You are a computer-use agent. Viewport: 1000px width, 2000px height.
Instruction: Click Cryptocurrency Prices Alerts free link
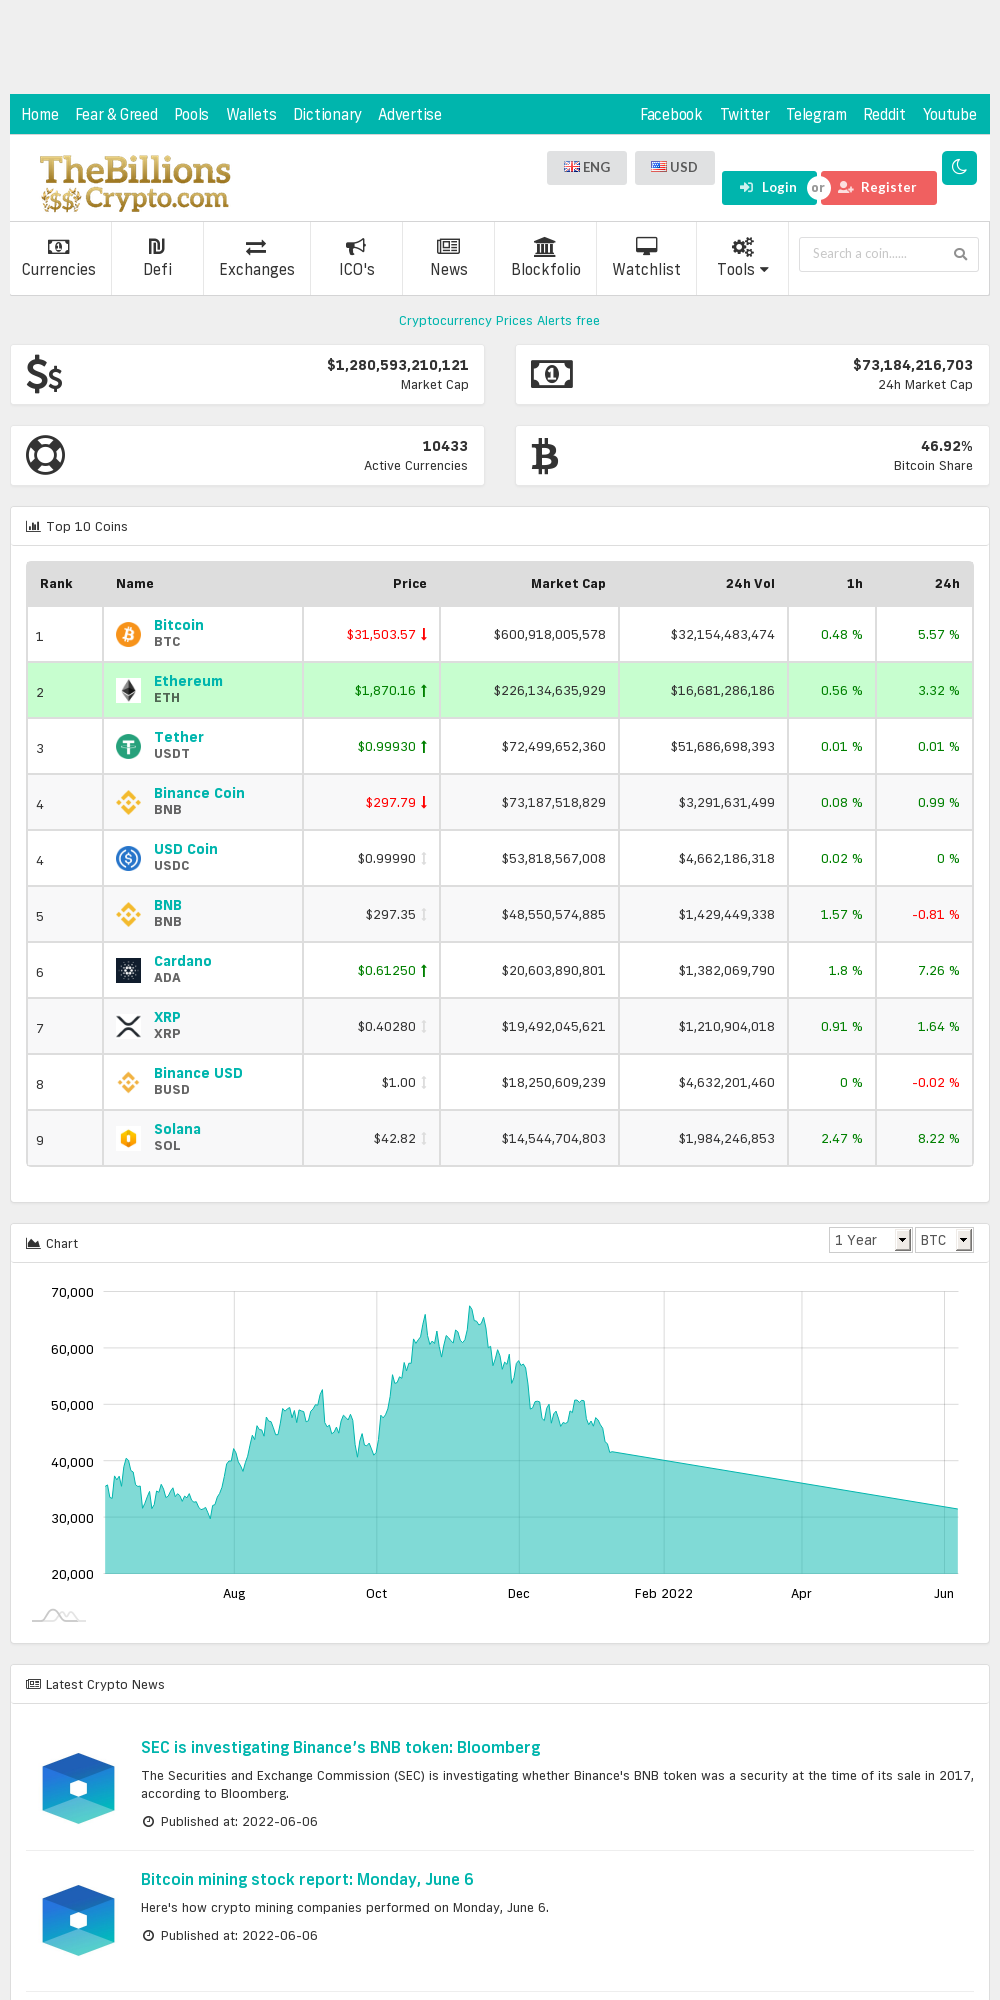tap(499, 321)
